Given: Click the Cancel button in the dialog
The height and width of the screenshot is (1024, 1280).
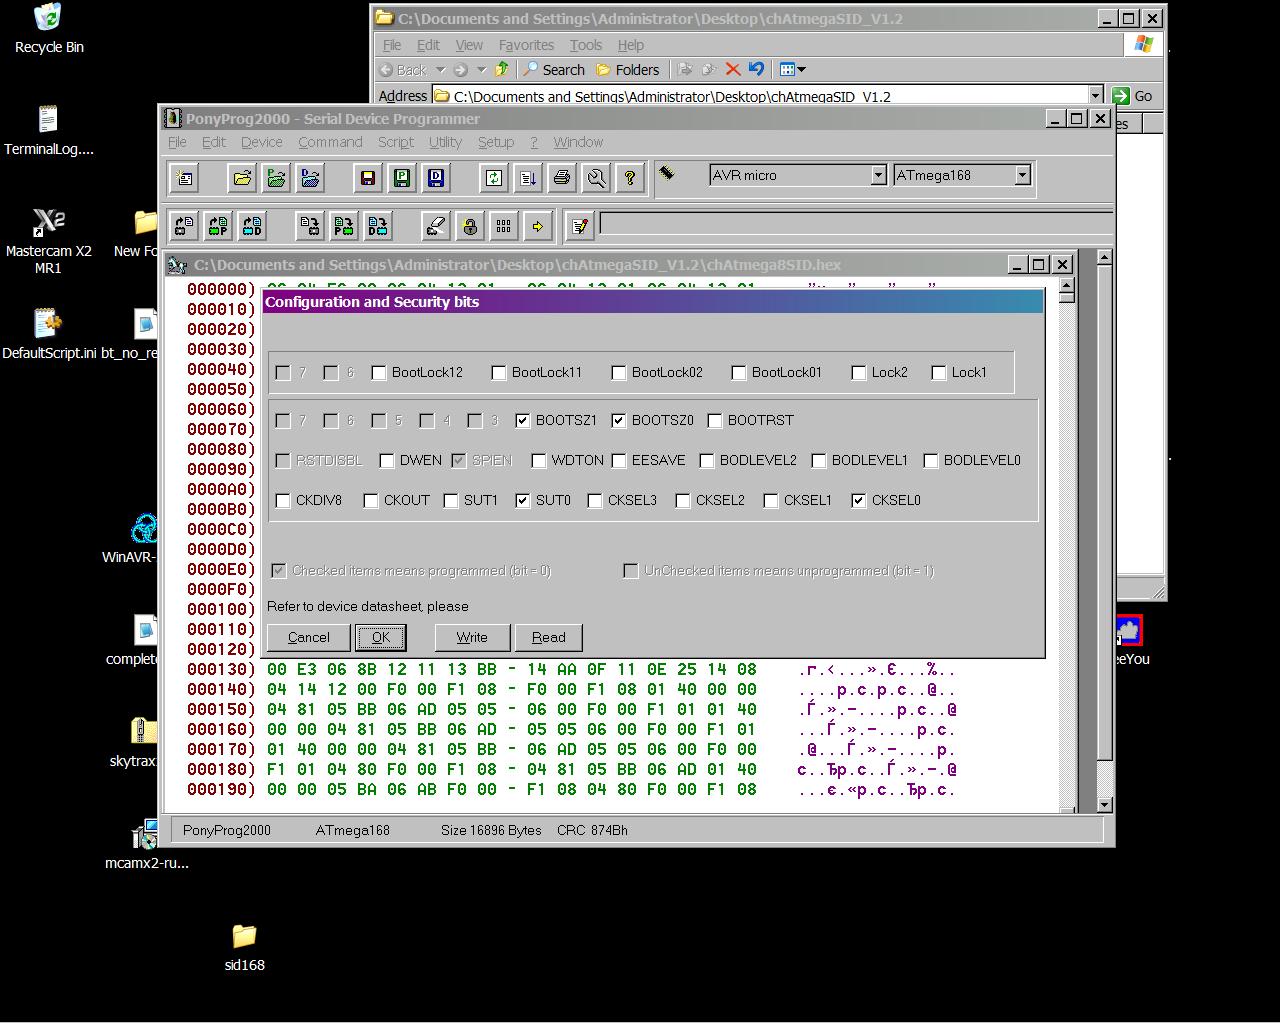Looking at the screenshot, I should [308, 637].
